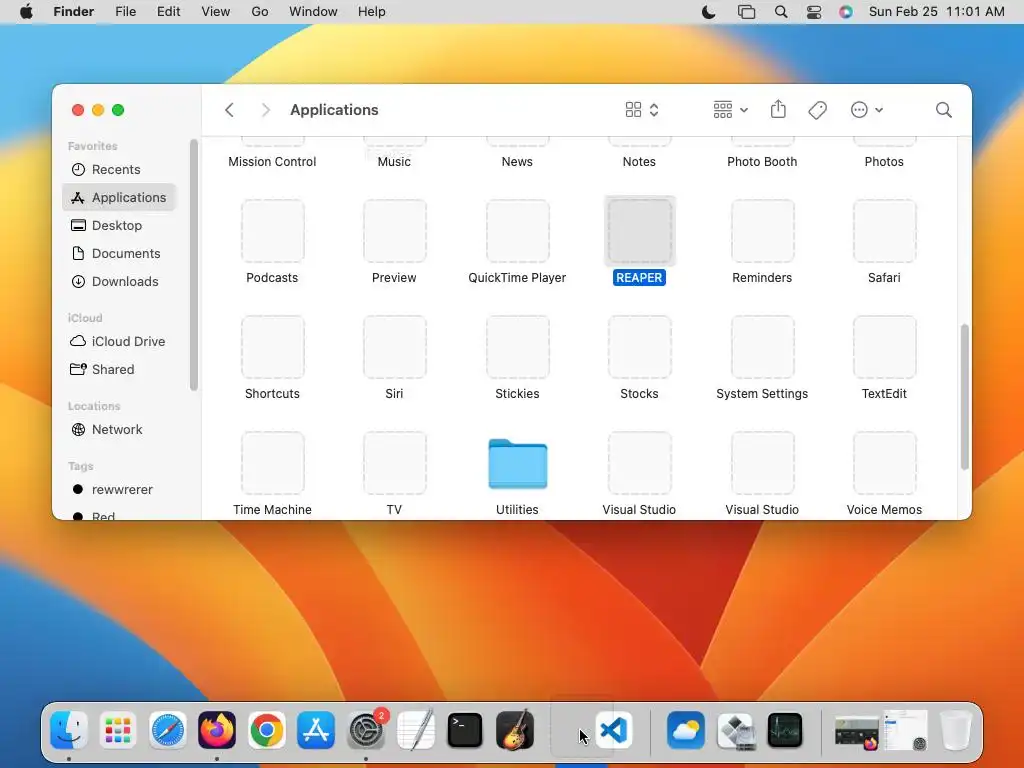1024x768 pixels.
Task: Go forward with the Forward arrow
Action: click(x=265, y=110)
